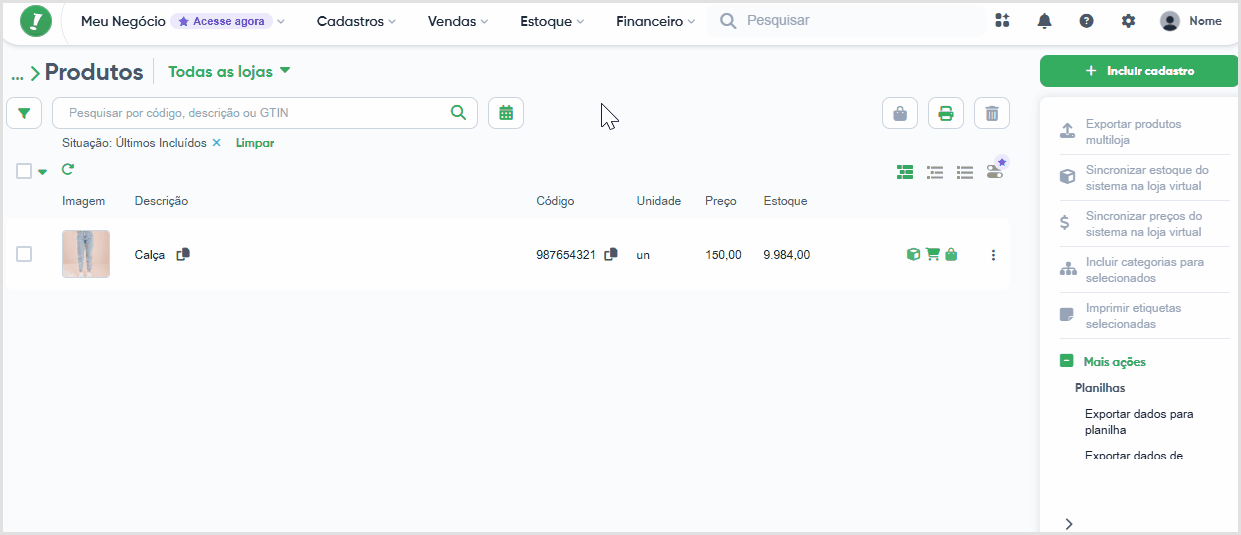Click the Preço column header
This screenshot has height=535, width=1241.
tap(720, 201)
